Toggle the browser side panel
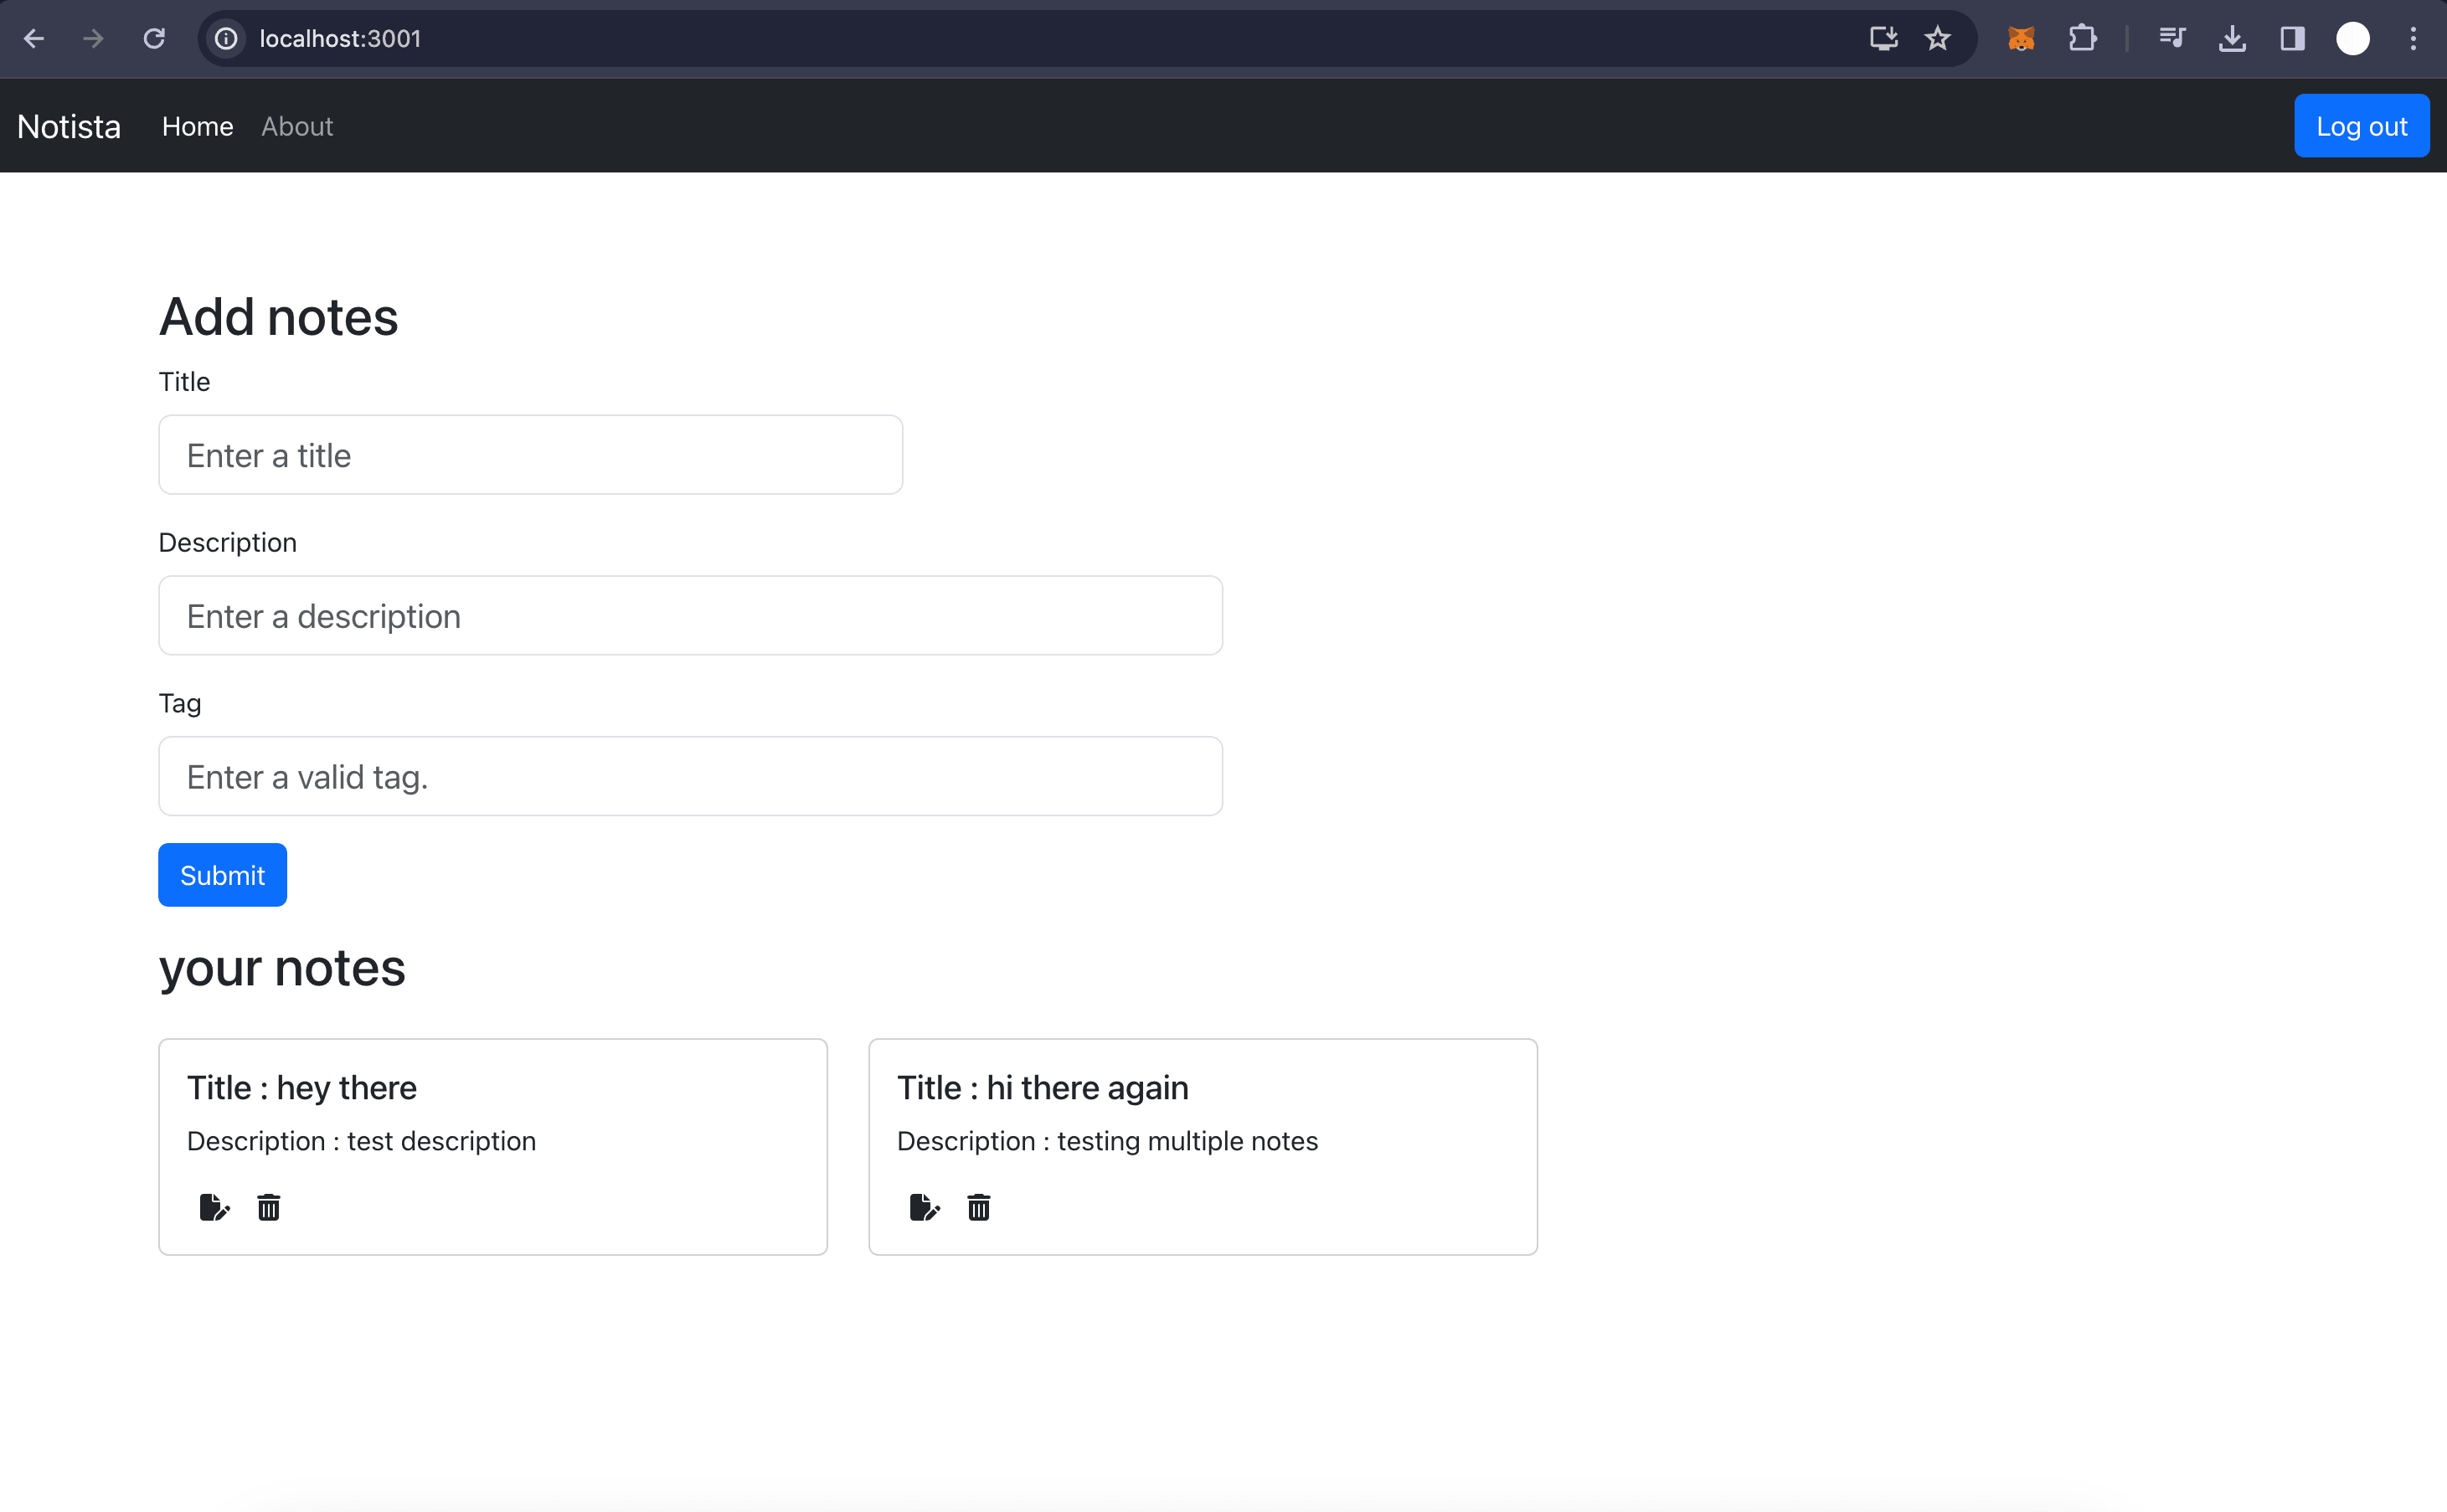 click(x=2292, y=39)
